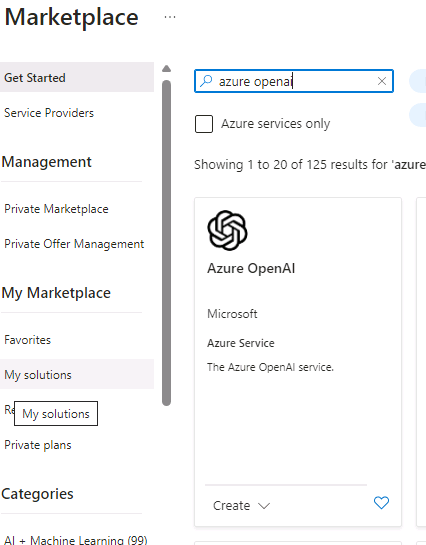Click the sidebar vertical scrollbar

pos(166,243)
